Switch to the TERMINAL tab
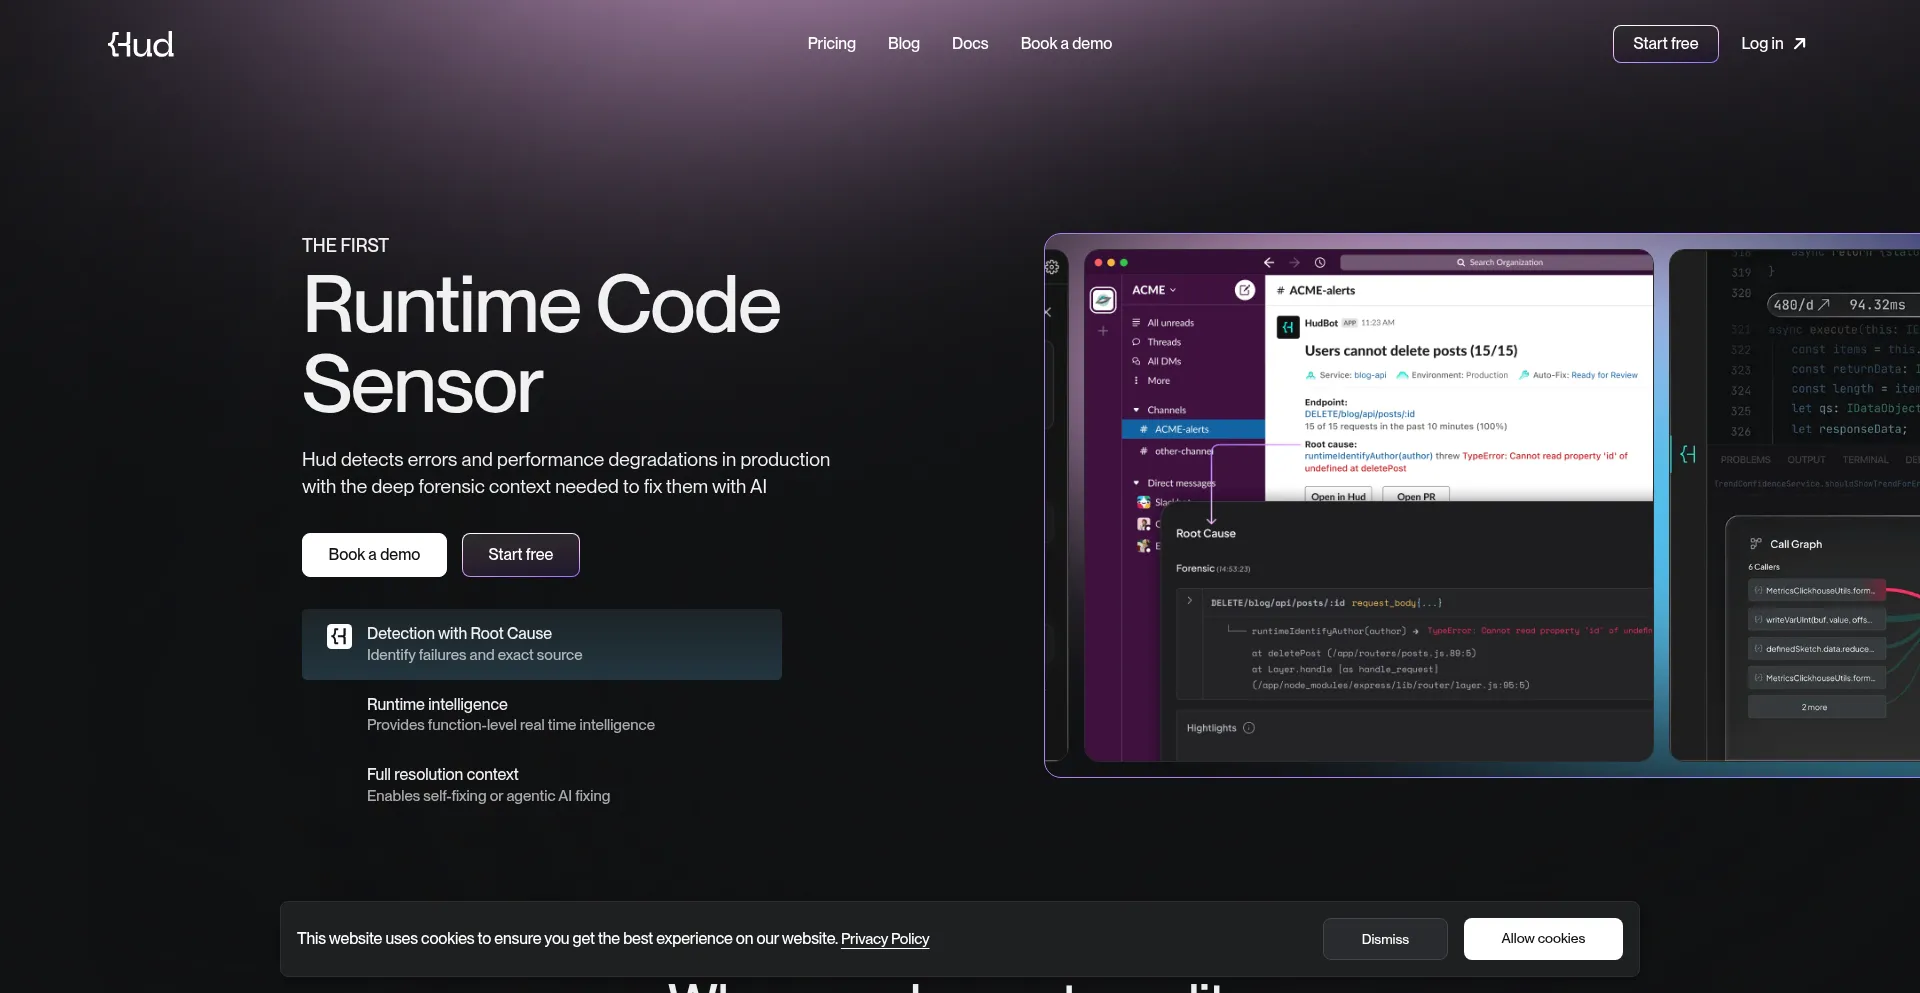 click(x=1865, y=460)
